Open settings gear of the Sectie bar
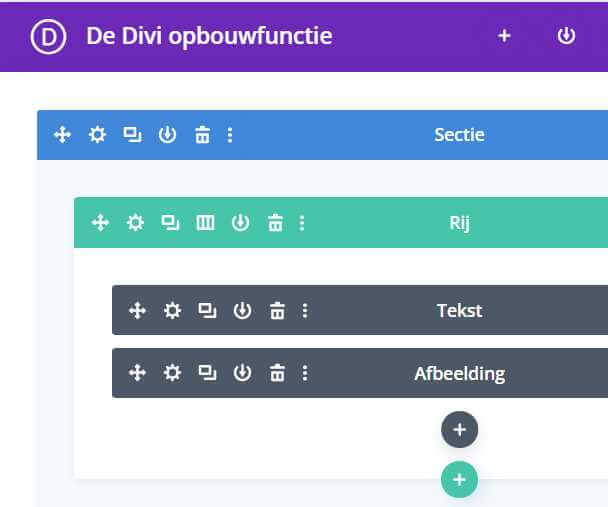608x507 pixels. pos(97,135)
